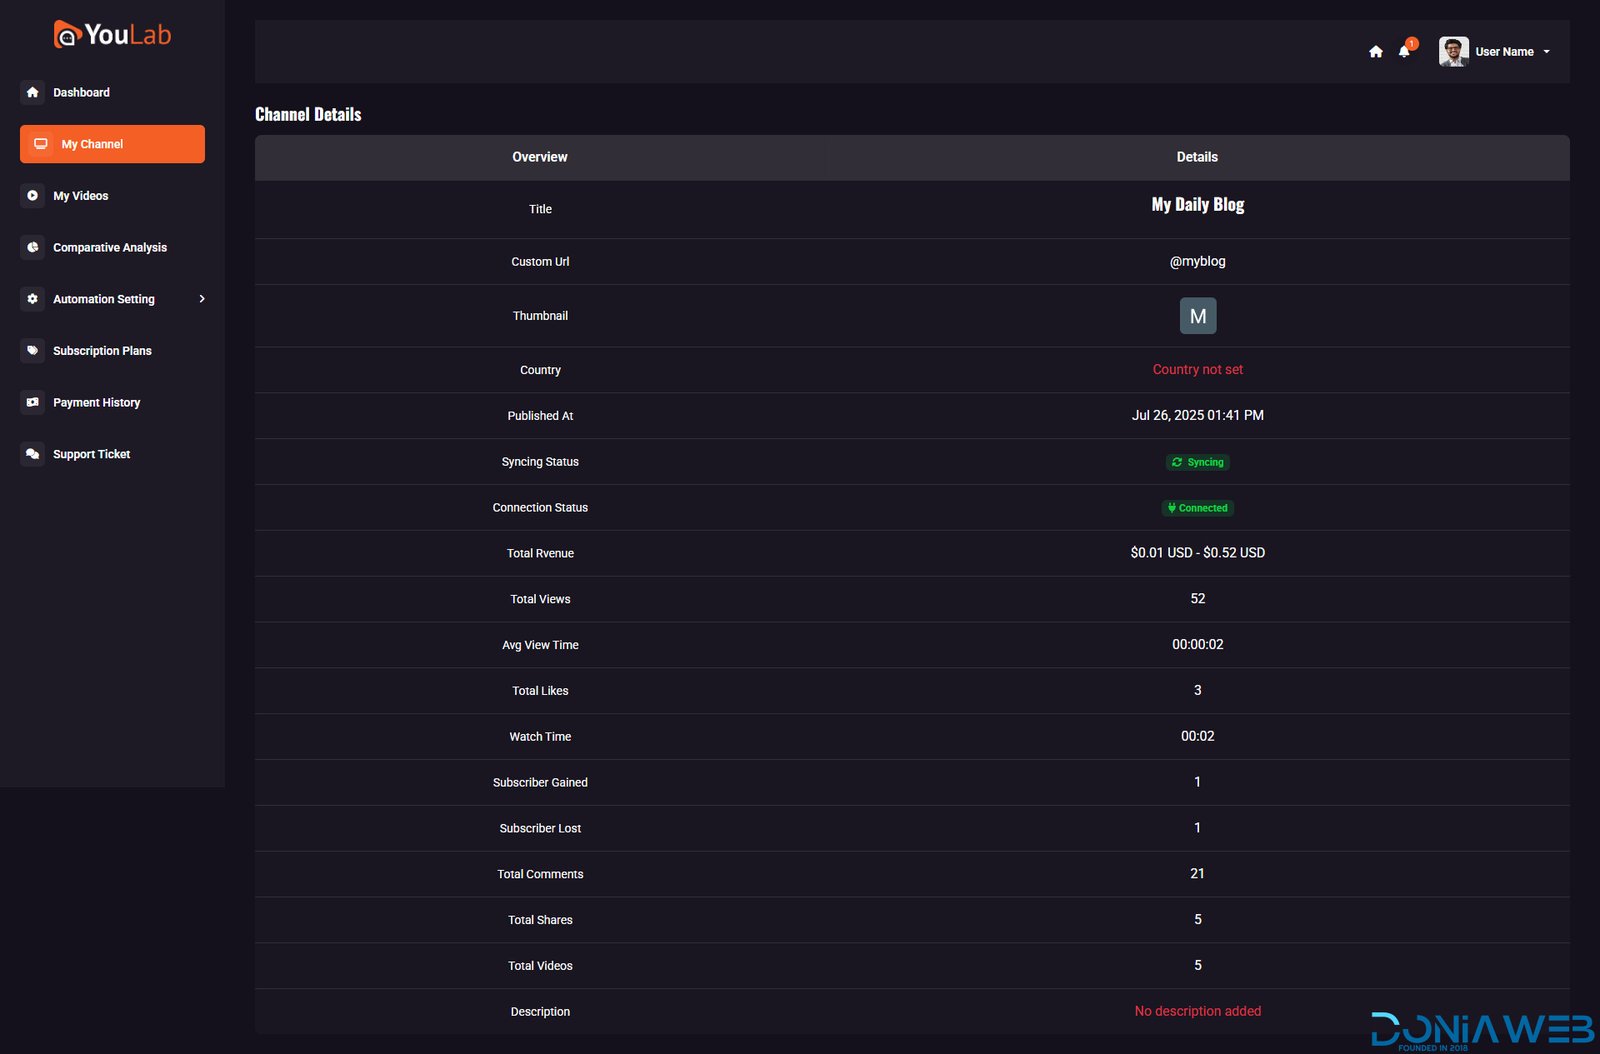Click the green Connected status badge
1600x1054 pixels.
[1197, 508]
